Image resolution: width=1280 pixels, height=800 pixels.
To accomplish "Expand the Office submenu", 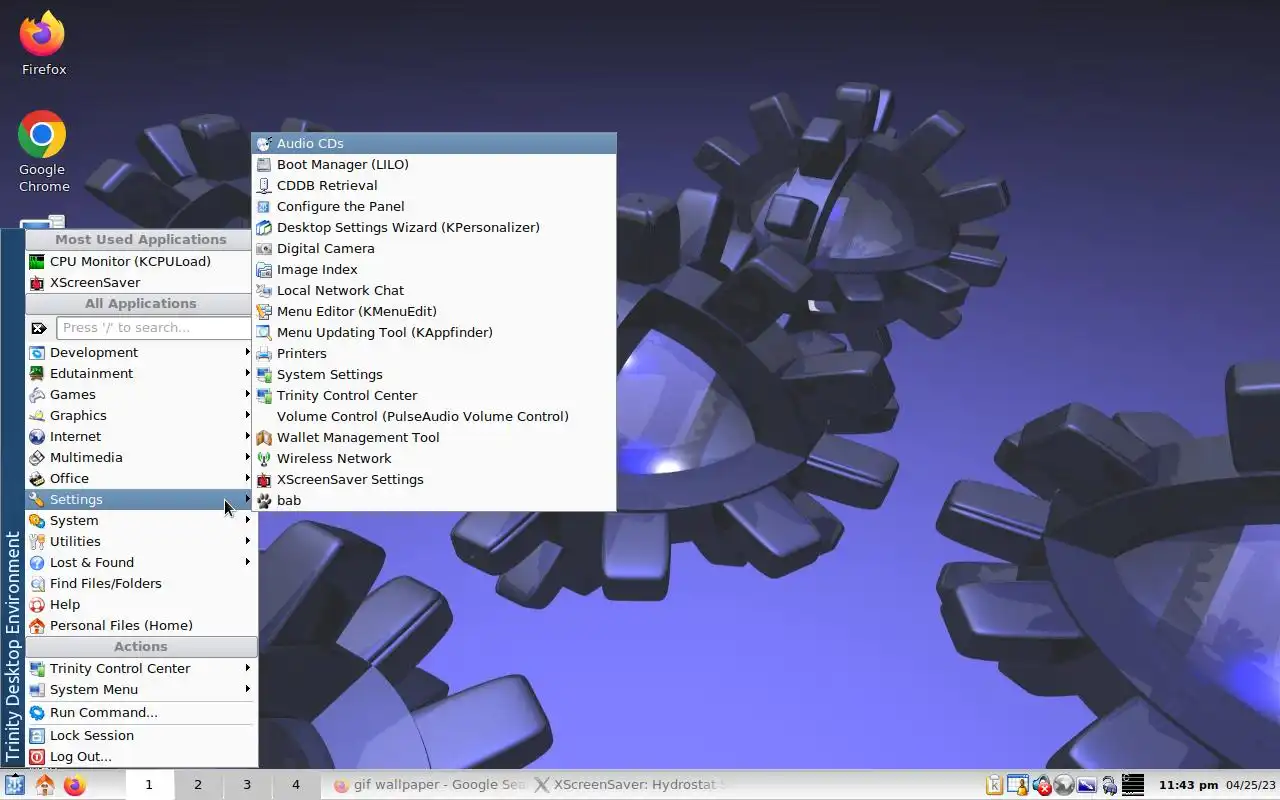I will pyautogui.click(x=140, y=478).
